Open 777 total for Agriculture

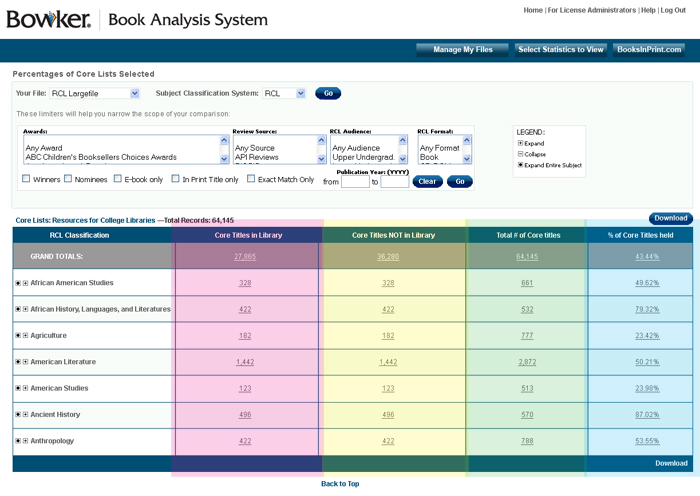coord(527,336)
